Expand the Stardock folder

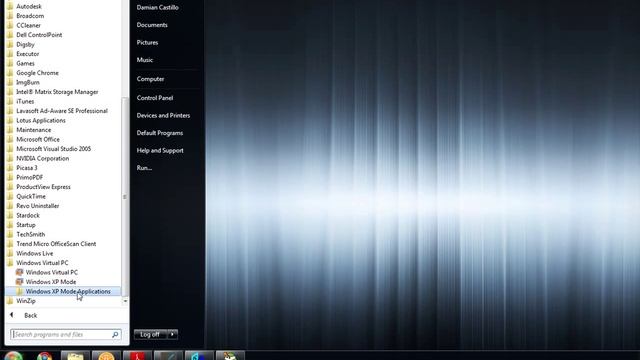pyautogui.click(x=28, y=215)
